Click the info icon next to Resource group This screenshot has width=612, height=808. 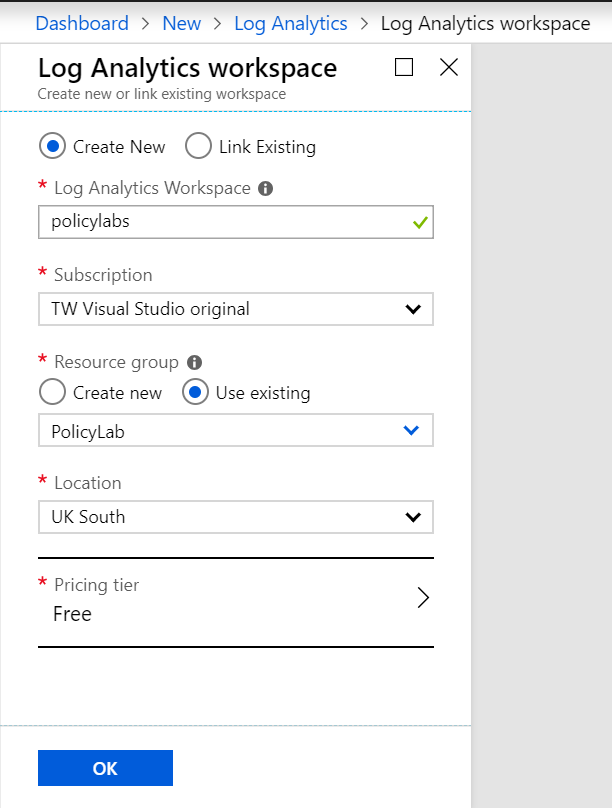point(195,362)
